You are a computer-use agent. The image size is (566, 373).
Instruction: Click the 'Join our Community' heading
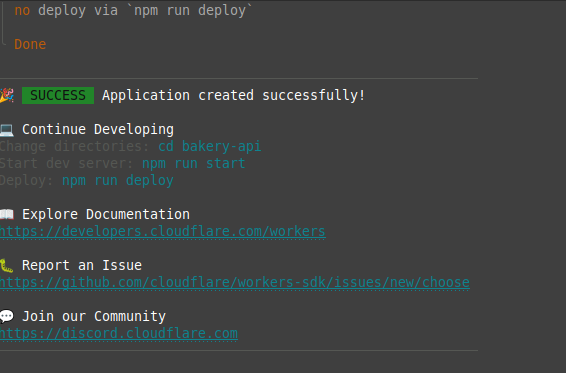[94, 316]
